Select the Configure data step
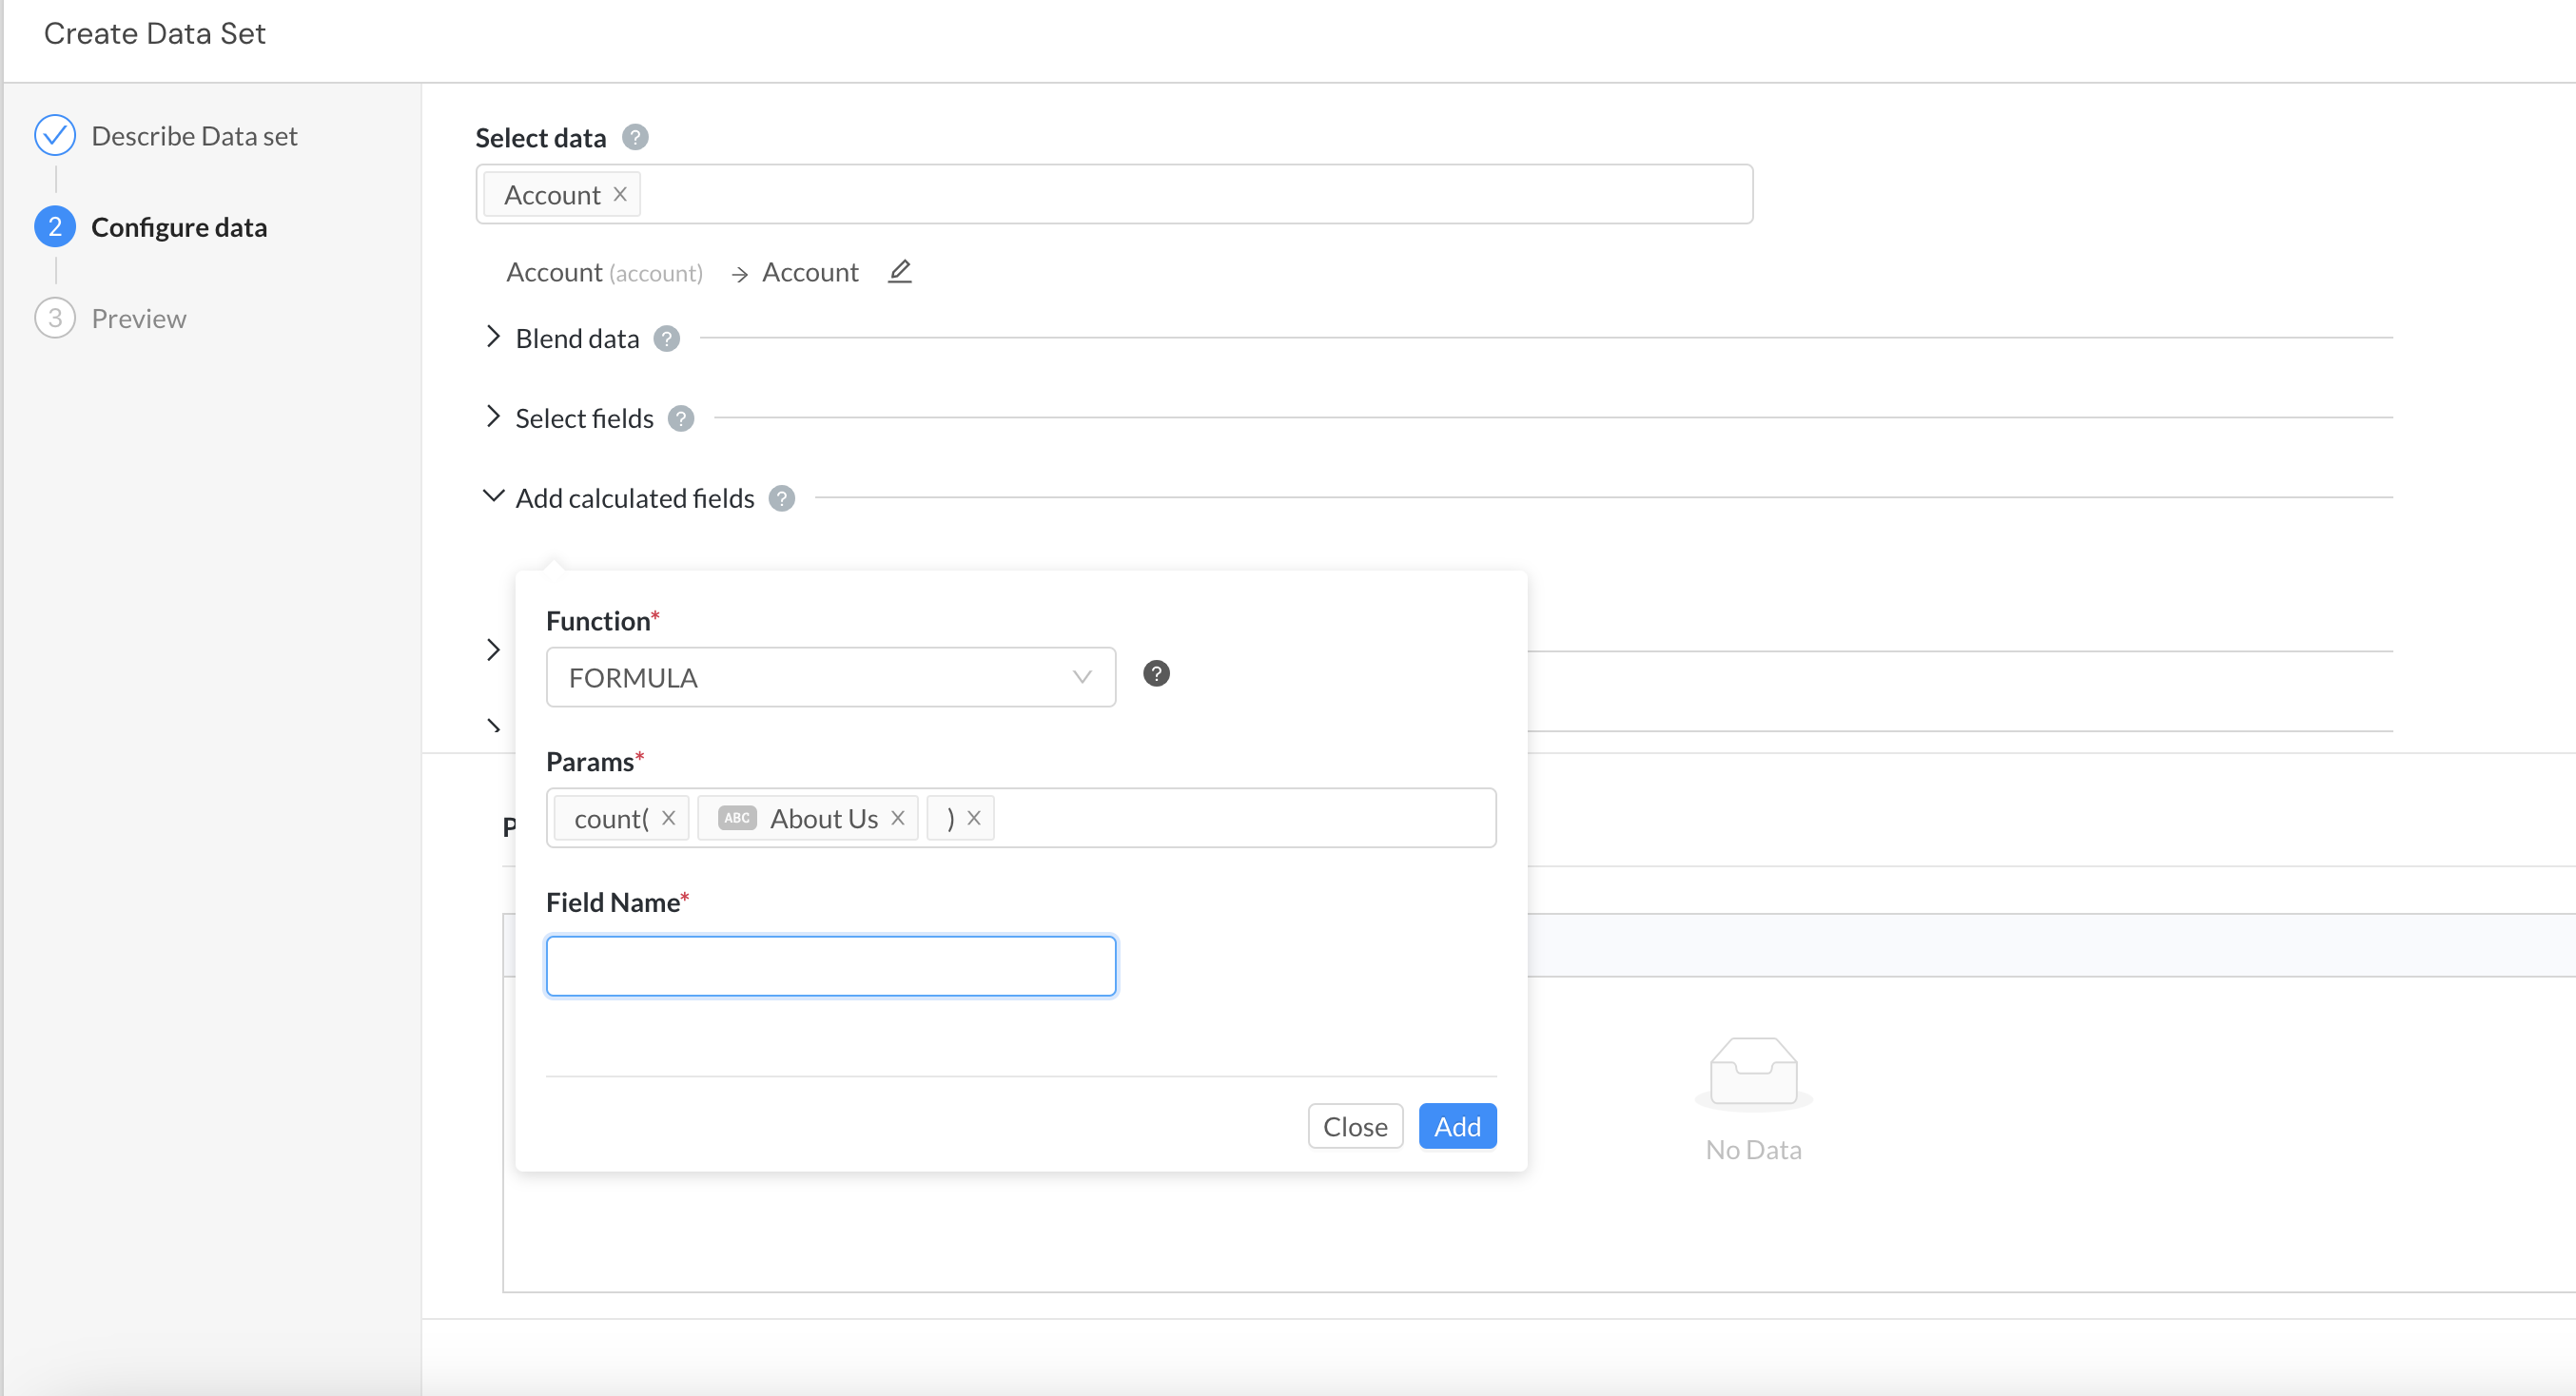 click(179, 227)
